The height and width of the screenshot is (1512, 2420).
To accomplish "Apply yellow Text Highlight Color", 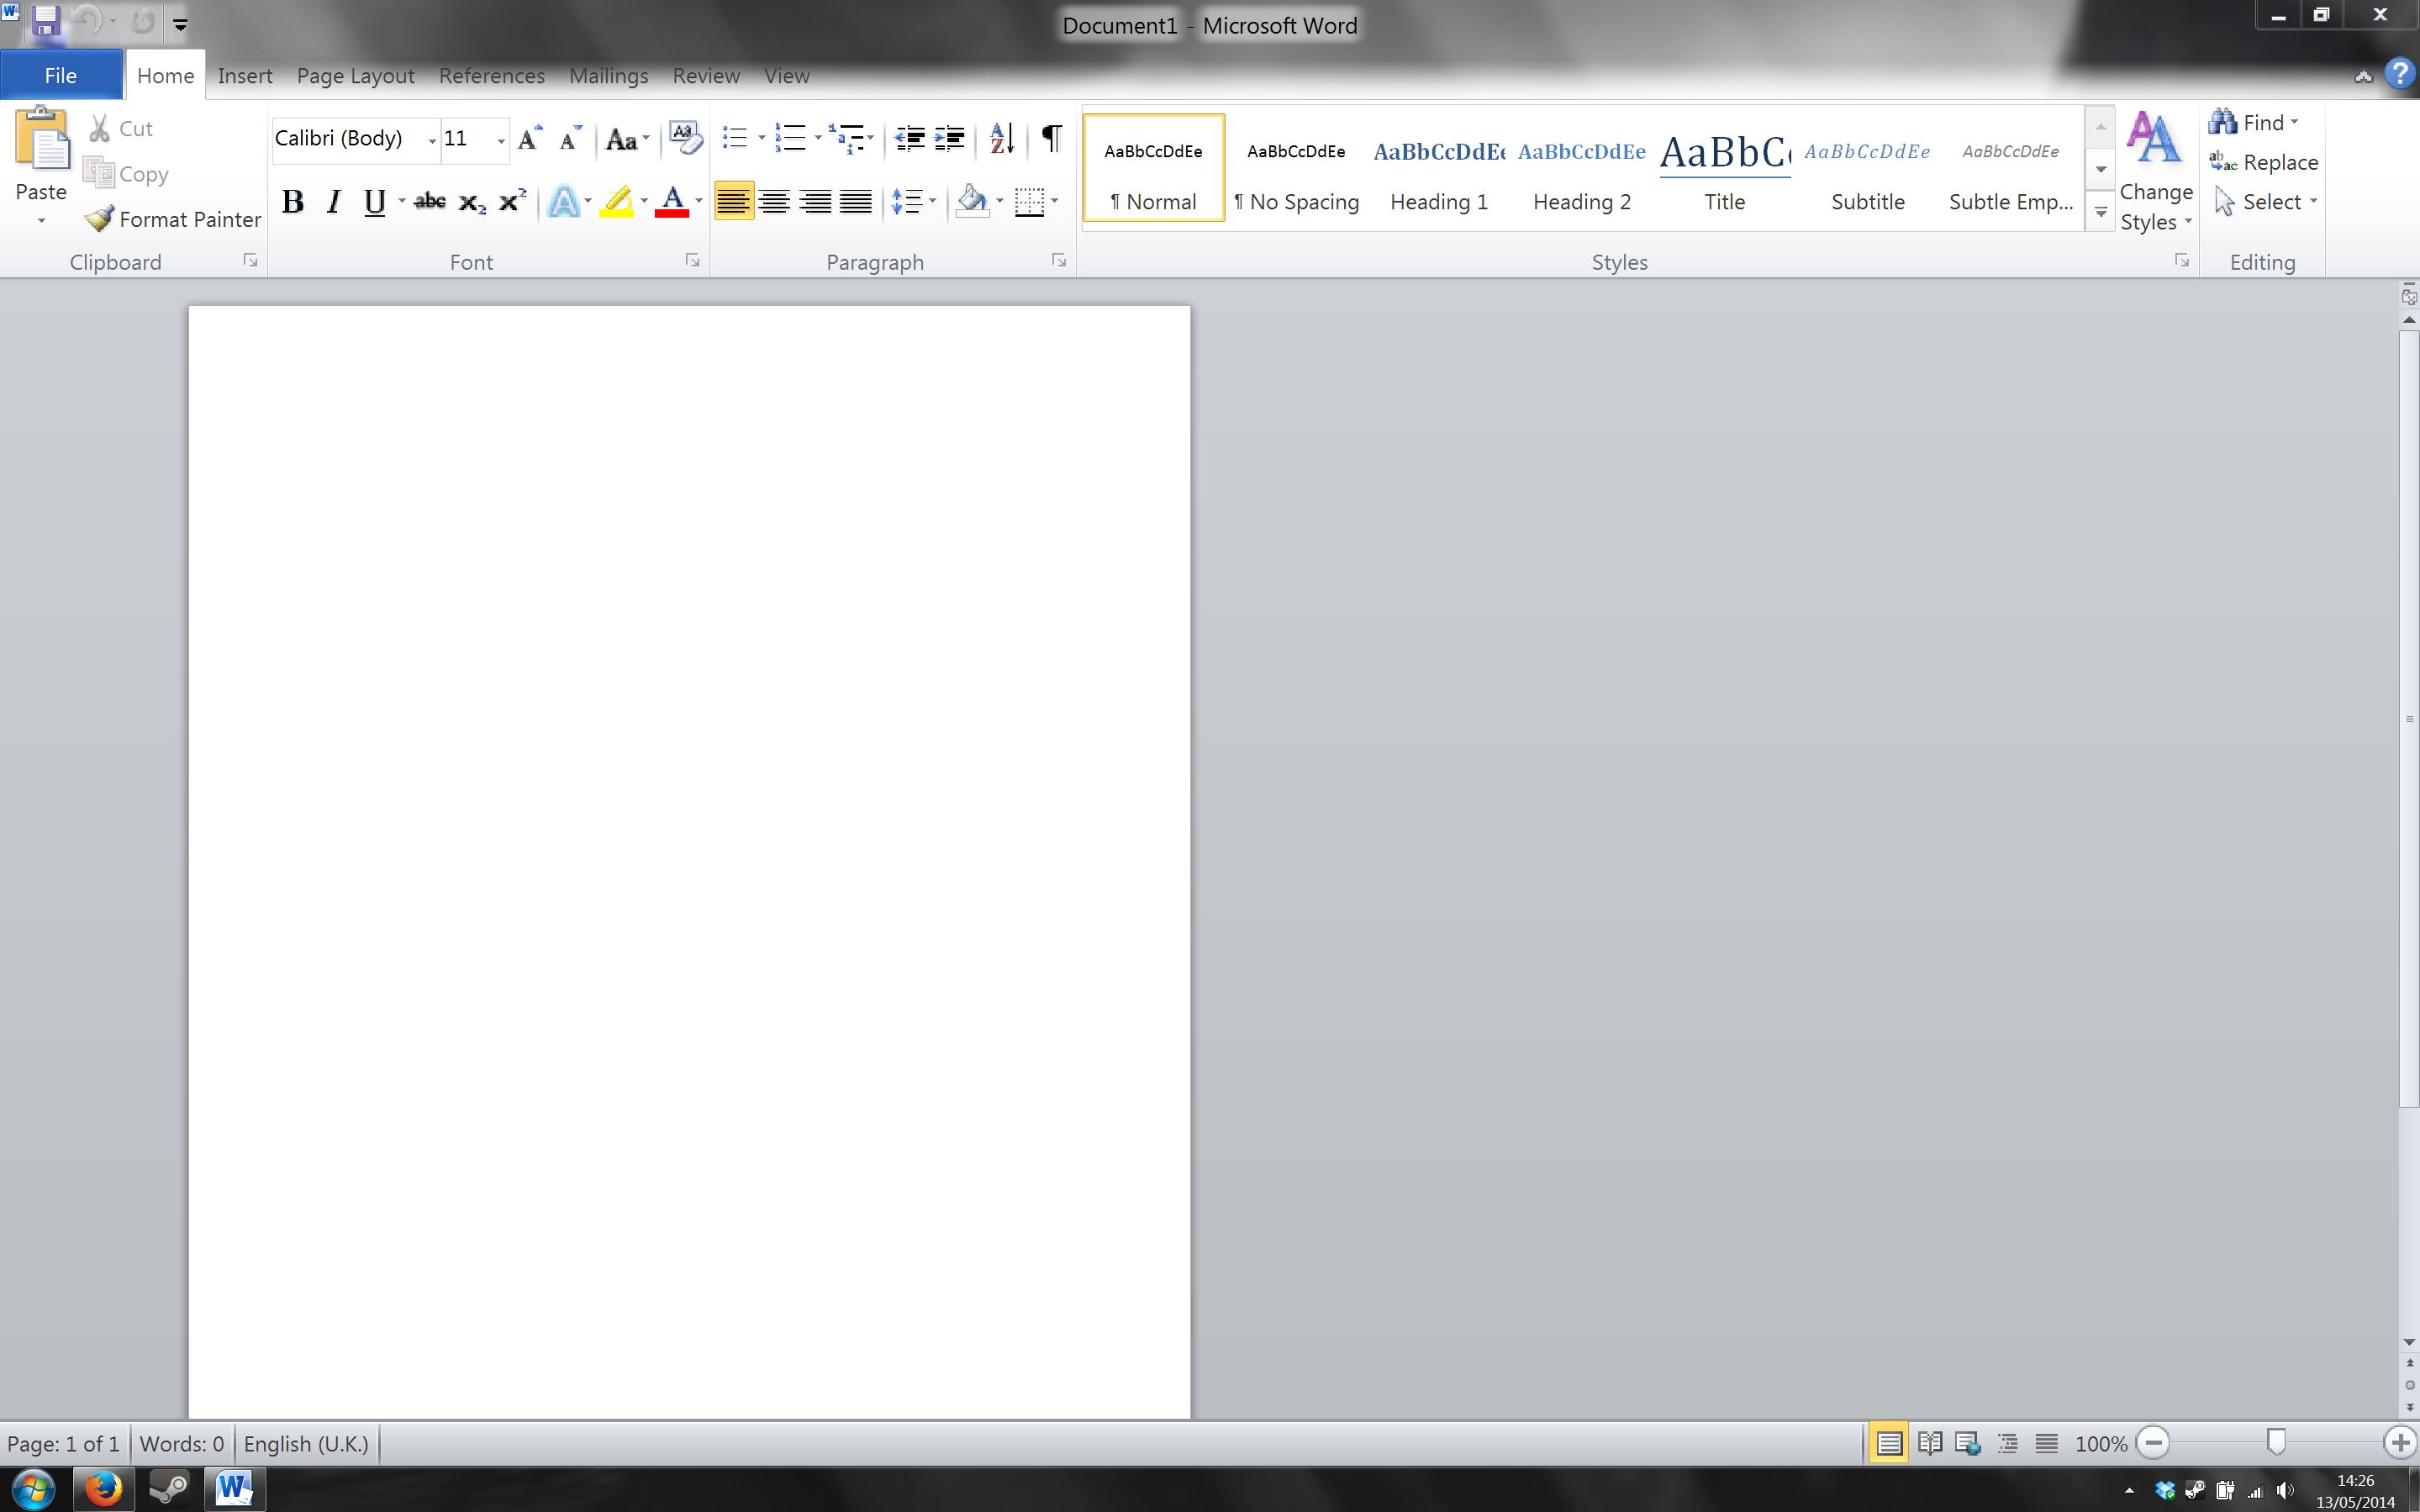I will [x=617, y=202].
